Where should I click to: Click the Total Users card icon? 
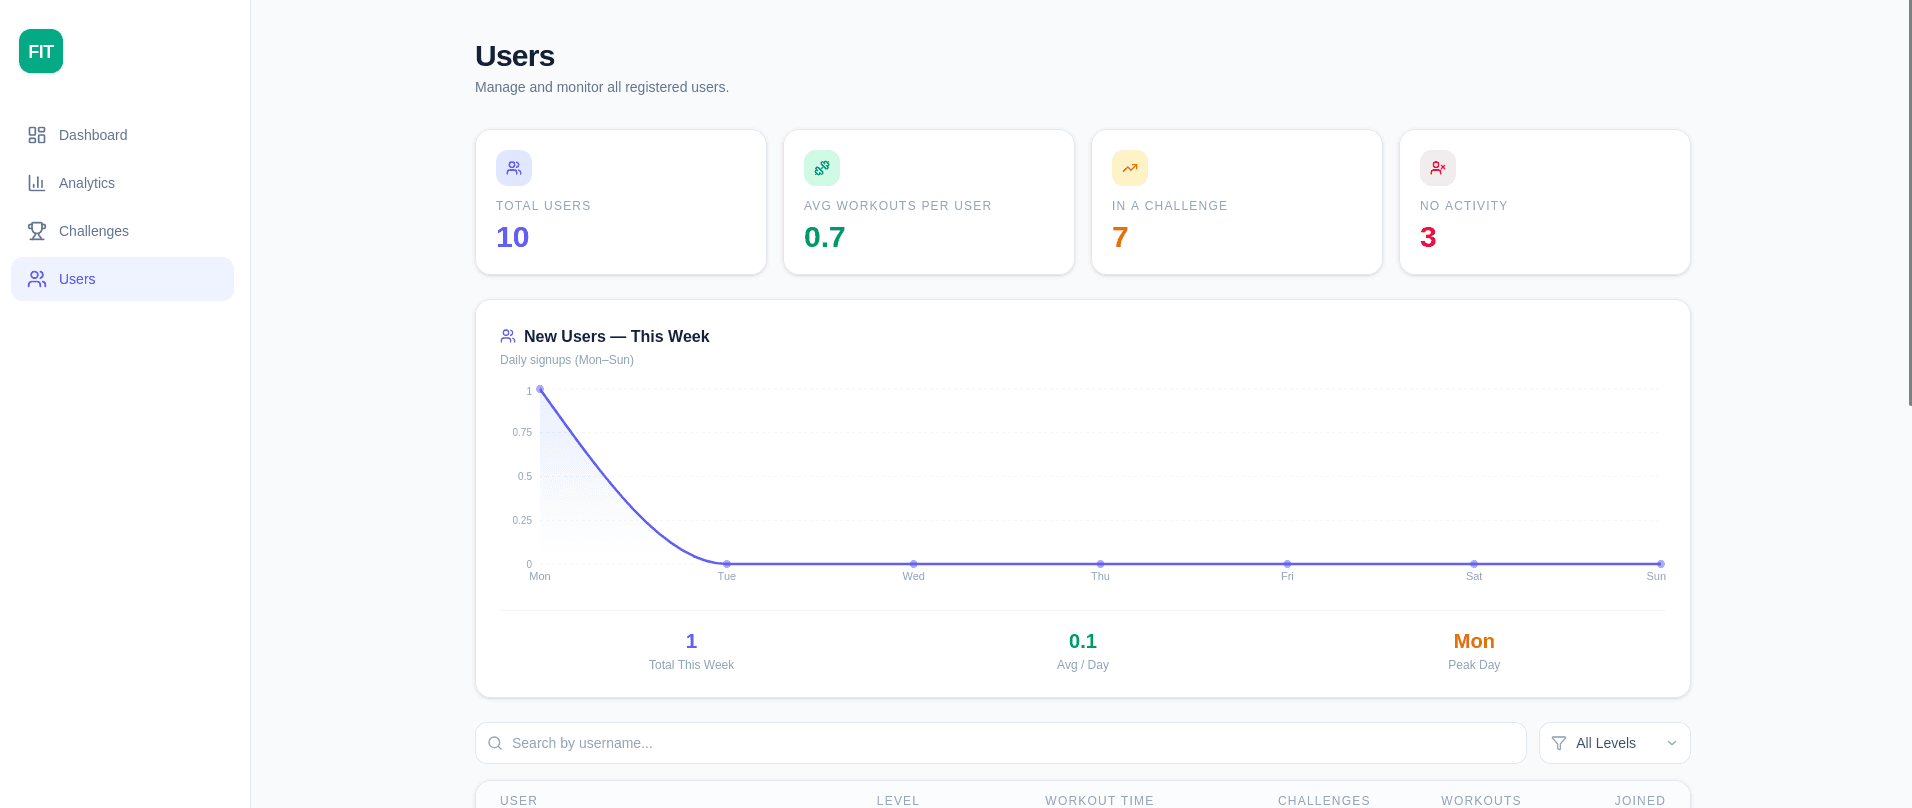click(x=514, y=168)
